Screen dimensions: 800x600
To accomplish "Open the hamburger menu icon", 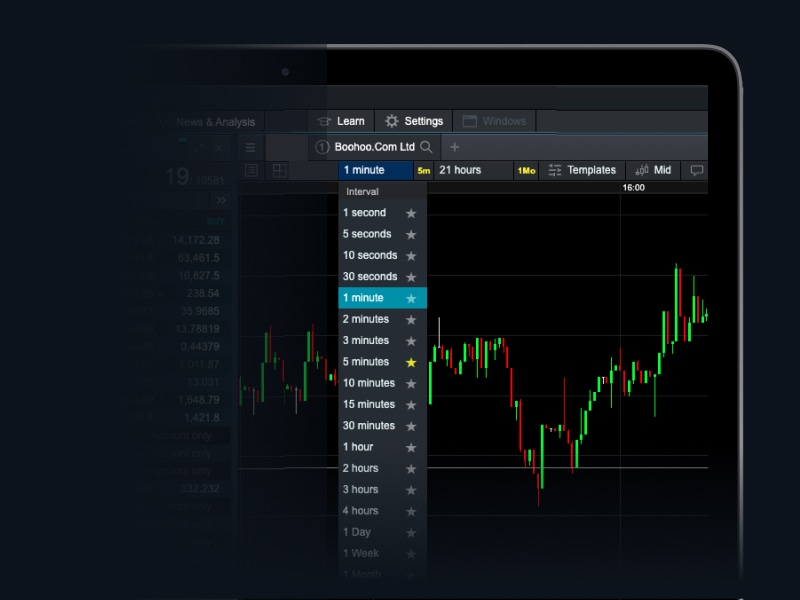I will coord(250,147).
